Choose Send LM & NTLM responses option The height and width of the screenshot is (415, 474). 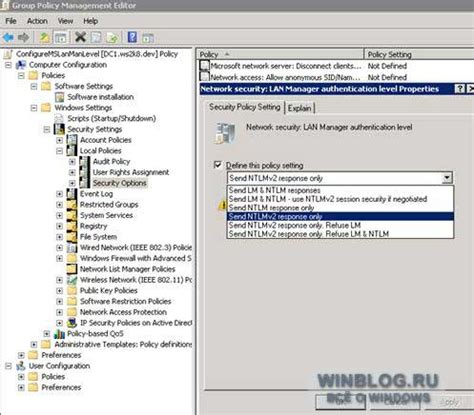[x=274, y=190]
